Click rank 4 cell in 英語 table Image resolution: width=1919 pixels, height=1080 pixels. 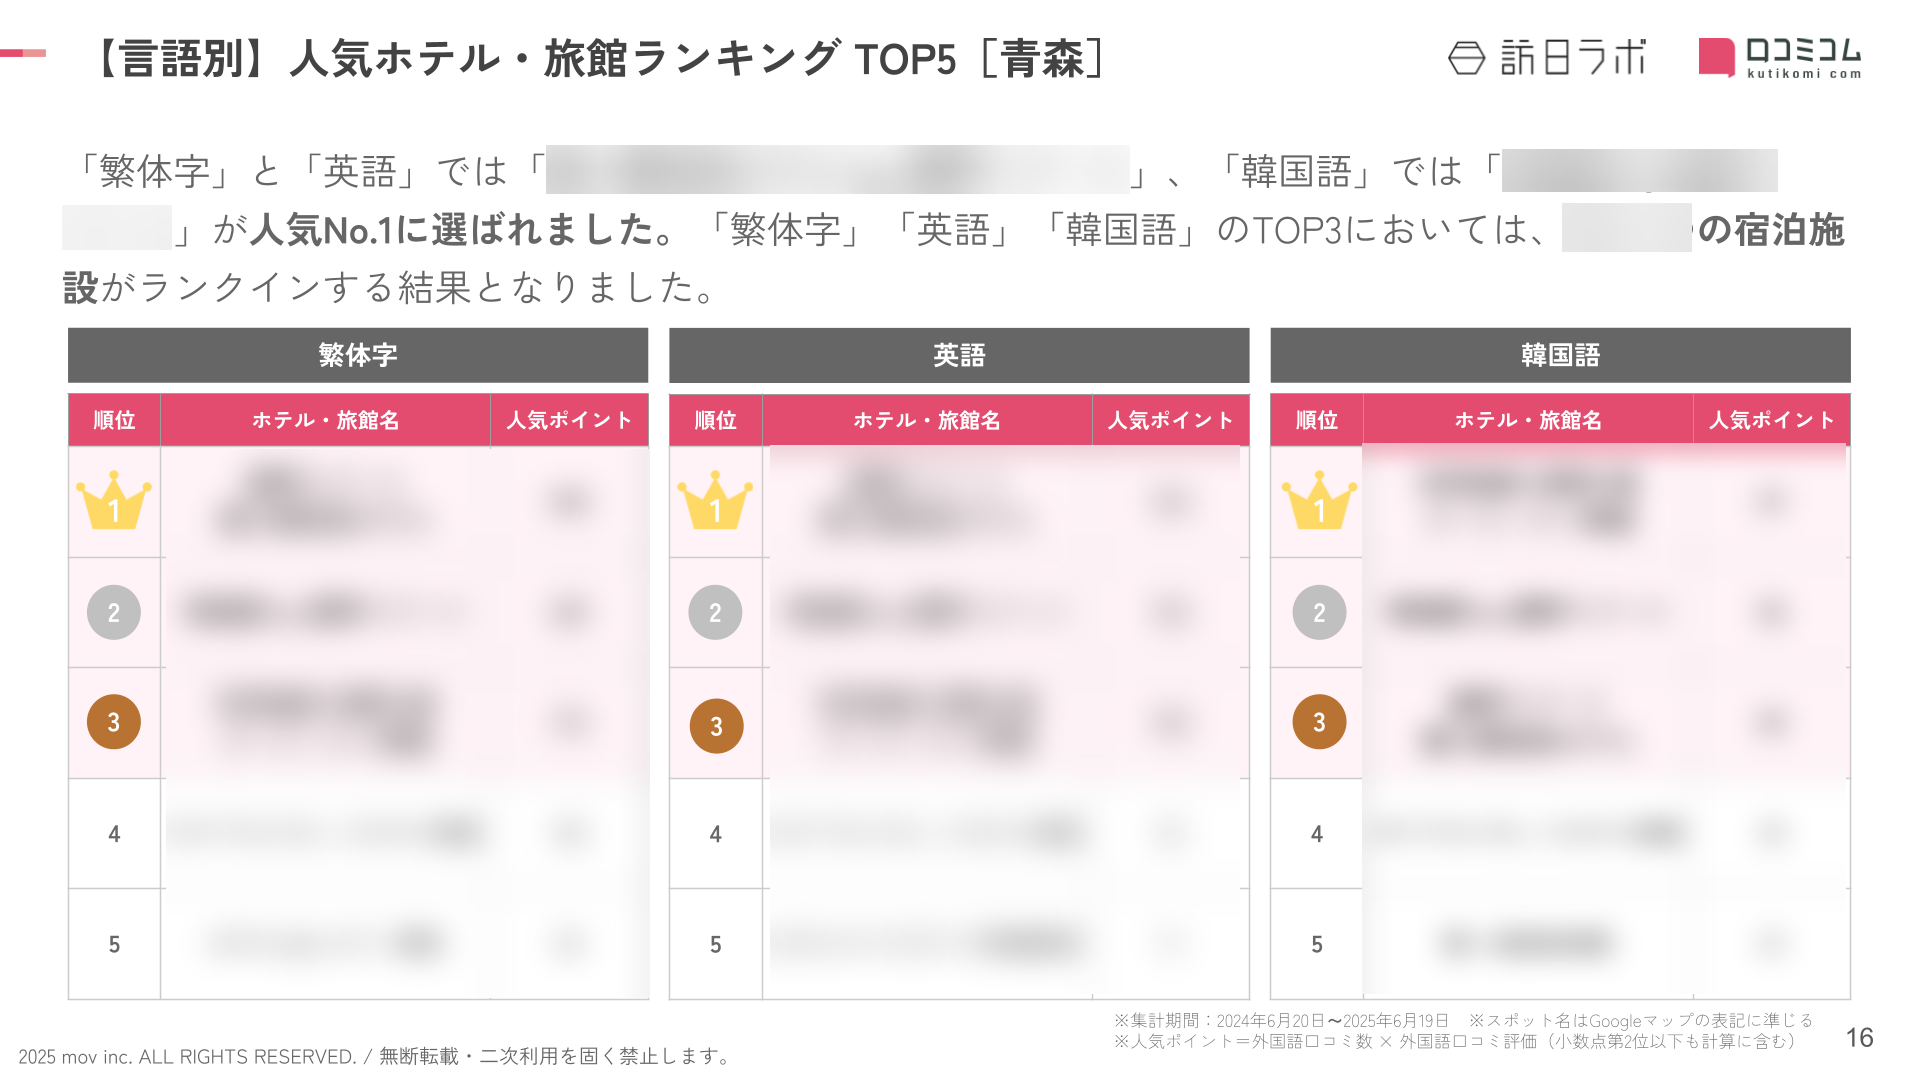716,834
